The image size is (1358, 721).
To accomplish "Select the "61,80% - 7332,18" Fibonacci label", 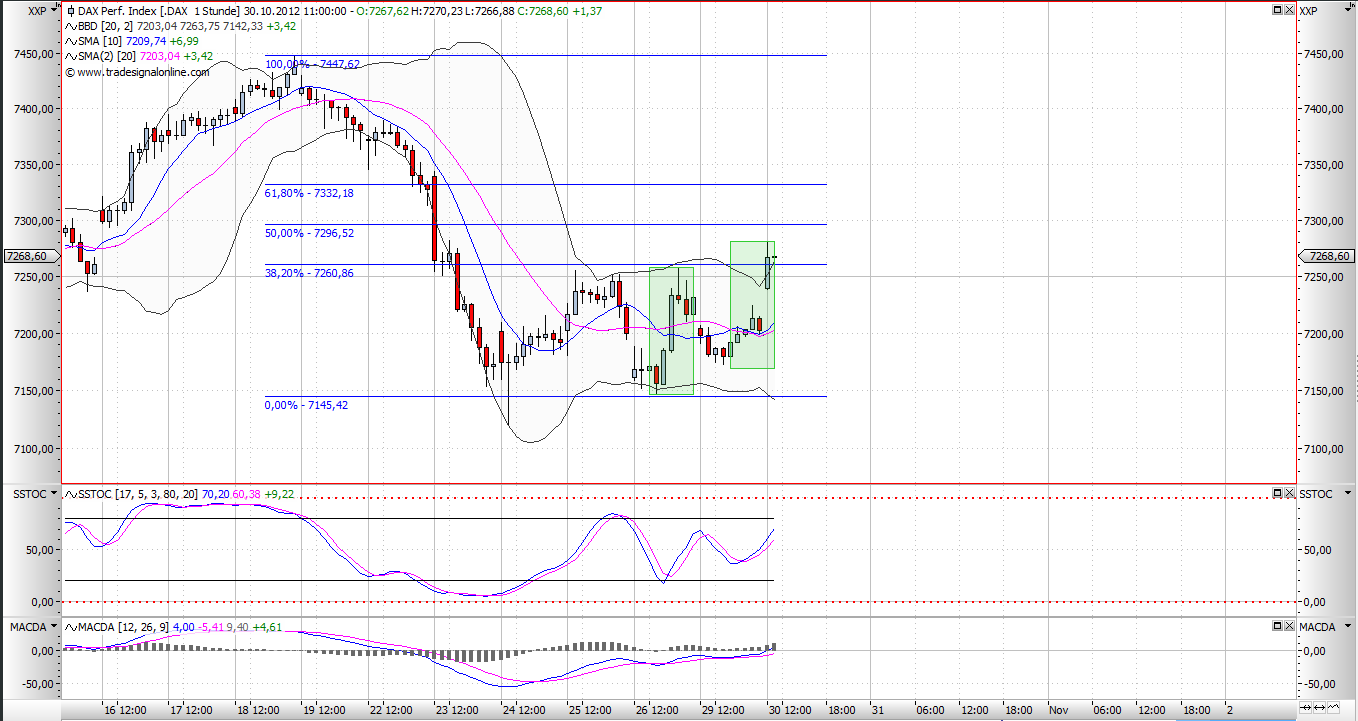I will point(309,193).
